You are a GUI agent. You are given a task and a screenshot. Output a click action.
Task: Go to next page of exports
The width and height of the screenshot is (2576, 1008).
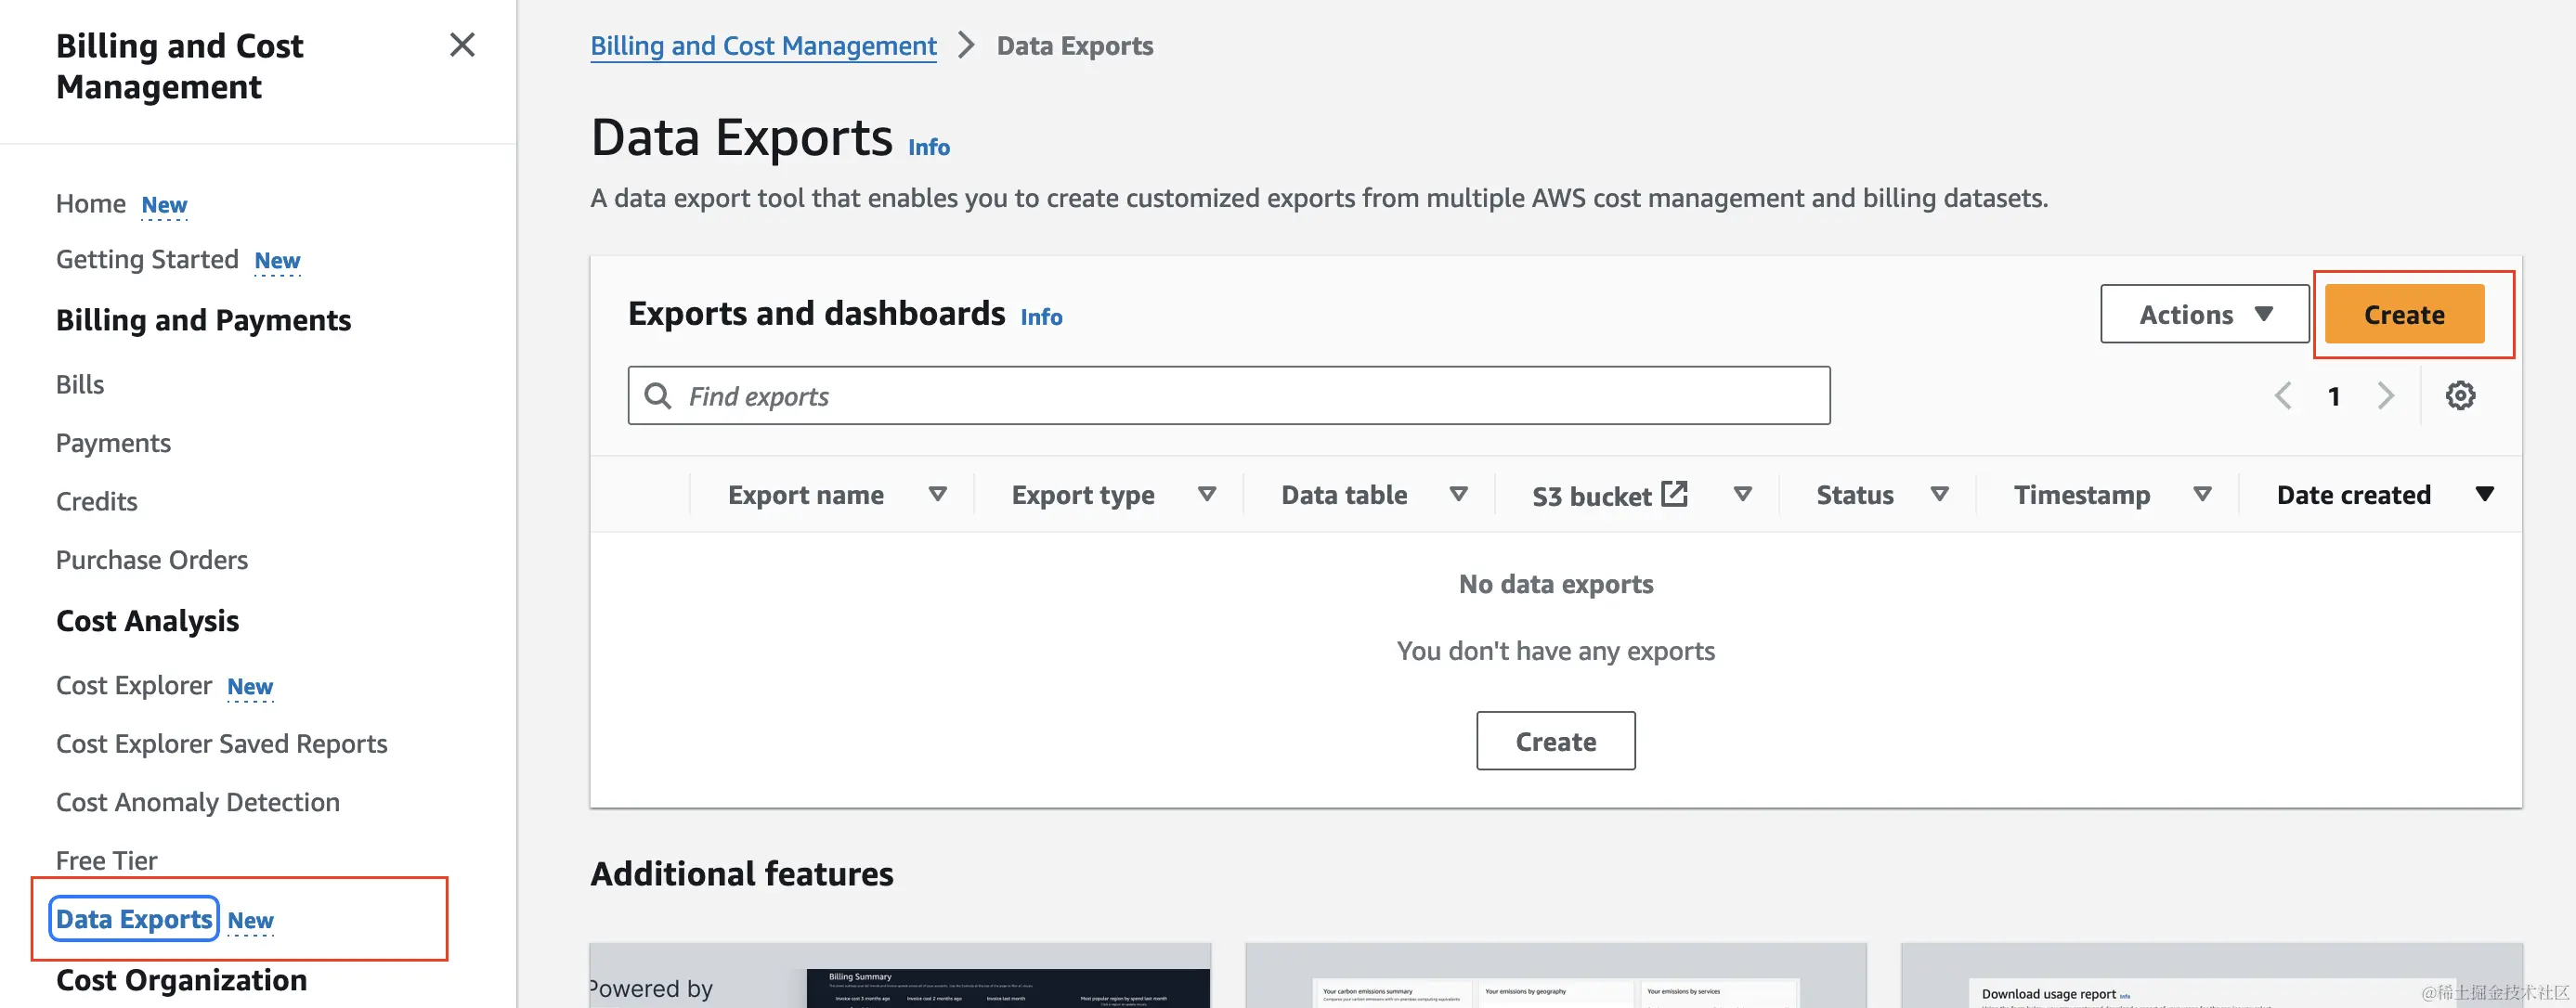pos(2386,396)
